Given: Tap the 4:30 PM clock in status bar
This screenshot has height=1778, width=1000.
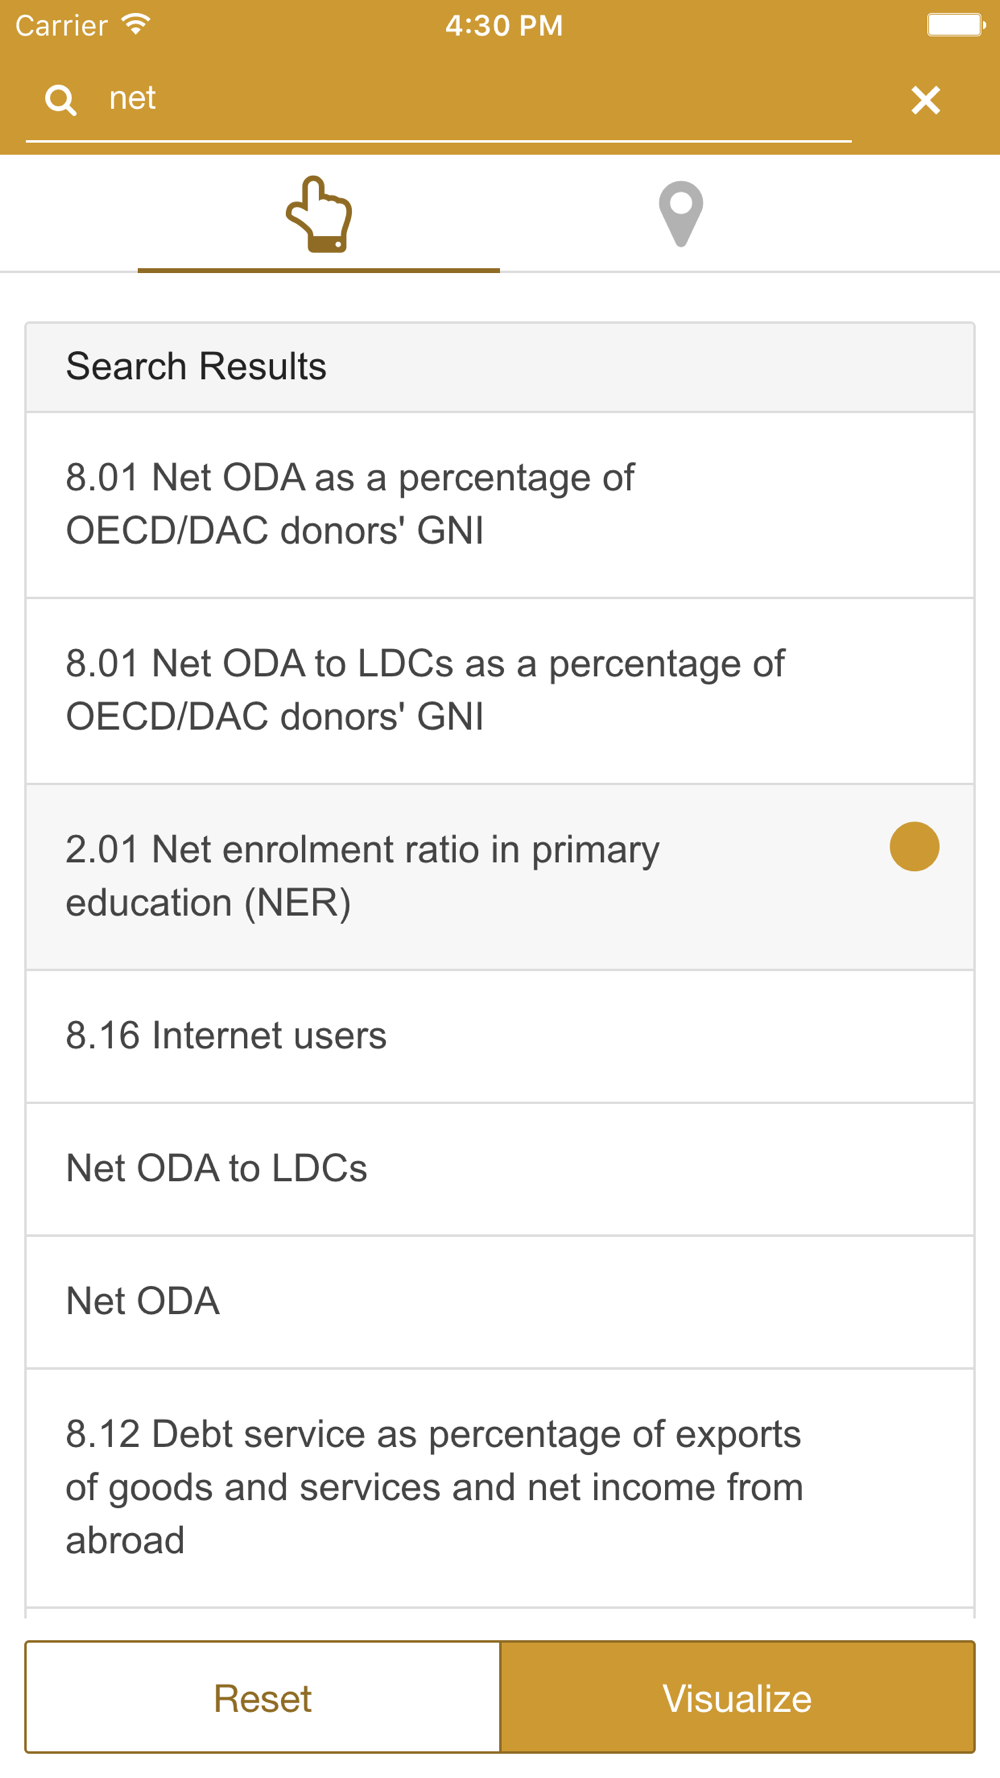Looking at the screenshot, I should [504, 26].
